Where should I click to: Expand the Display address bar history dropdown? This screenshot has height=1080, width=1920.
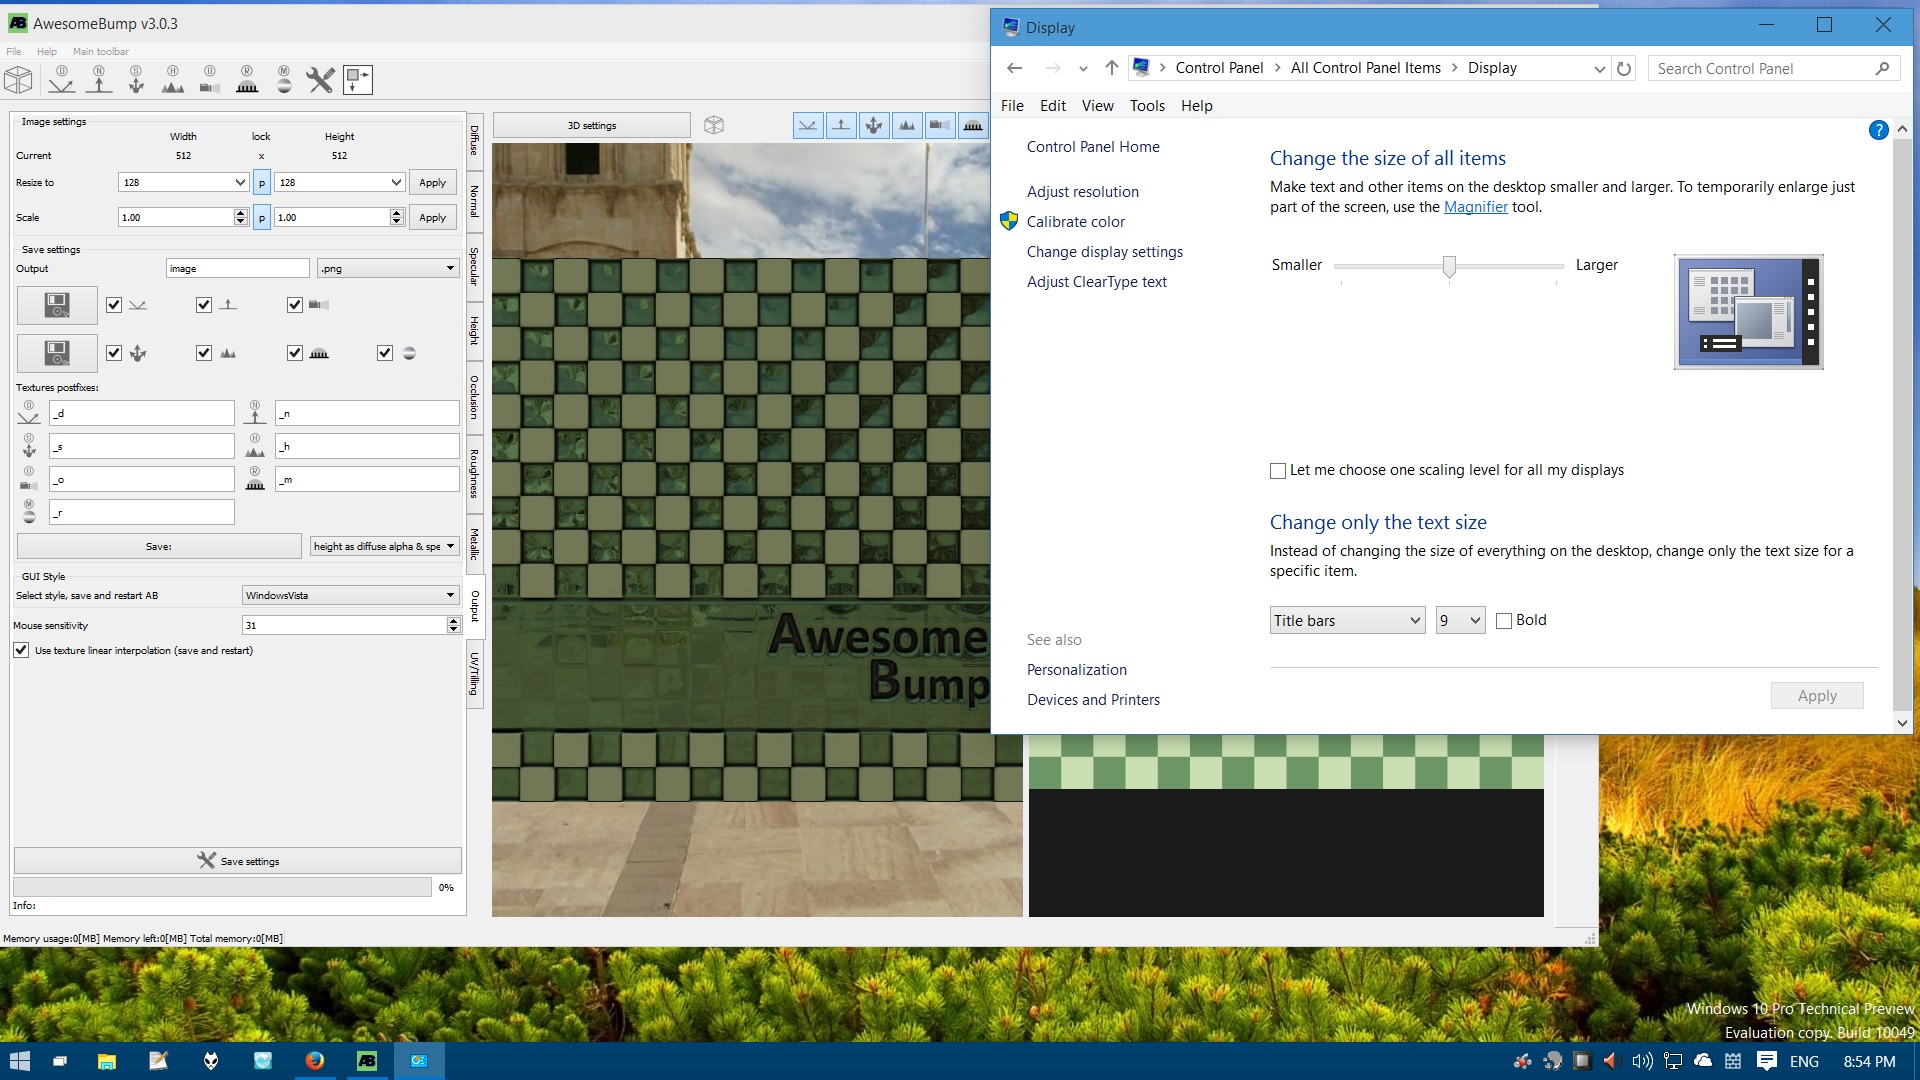point(1599,69)
